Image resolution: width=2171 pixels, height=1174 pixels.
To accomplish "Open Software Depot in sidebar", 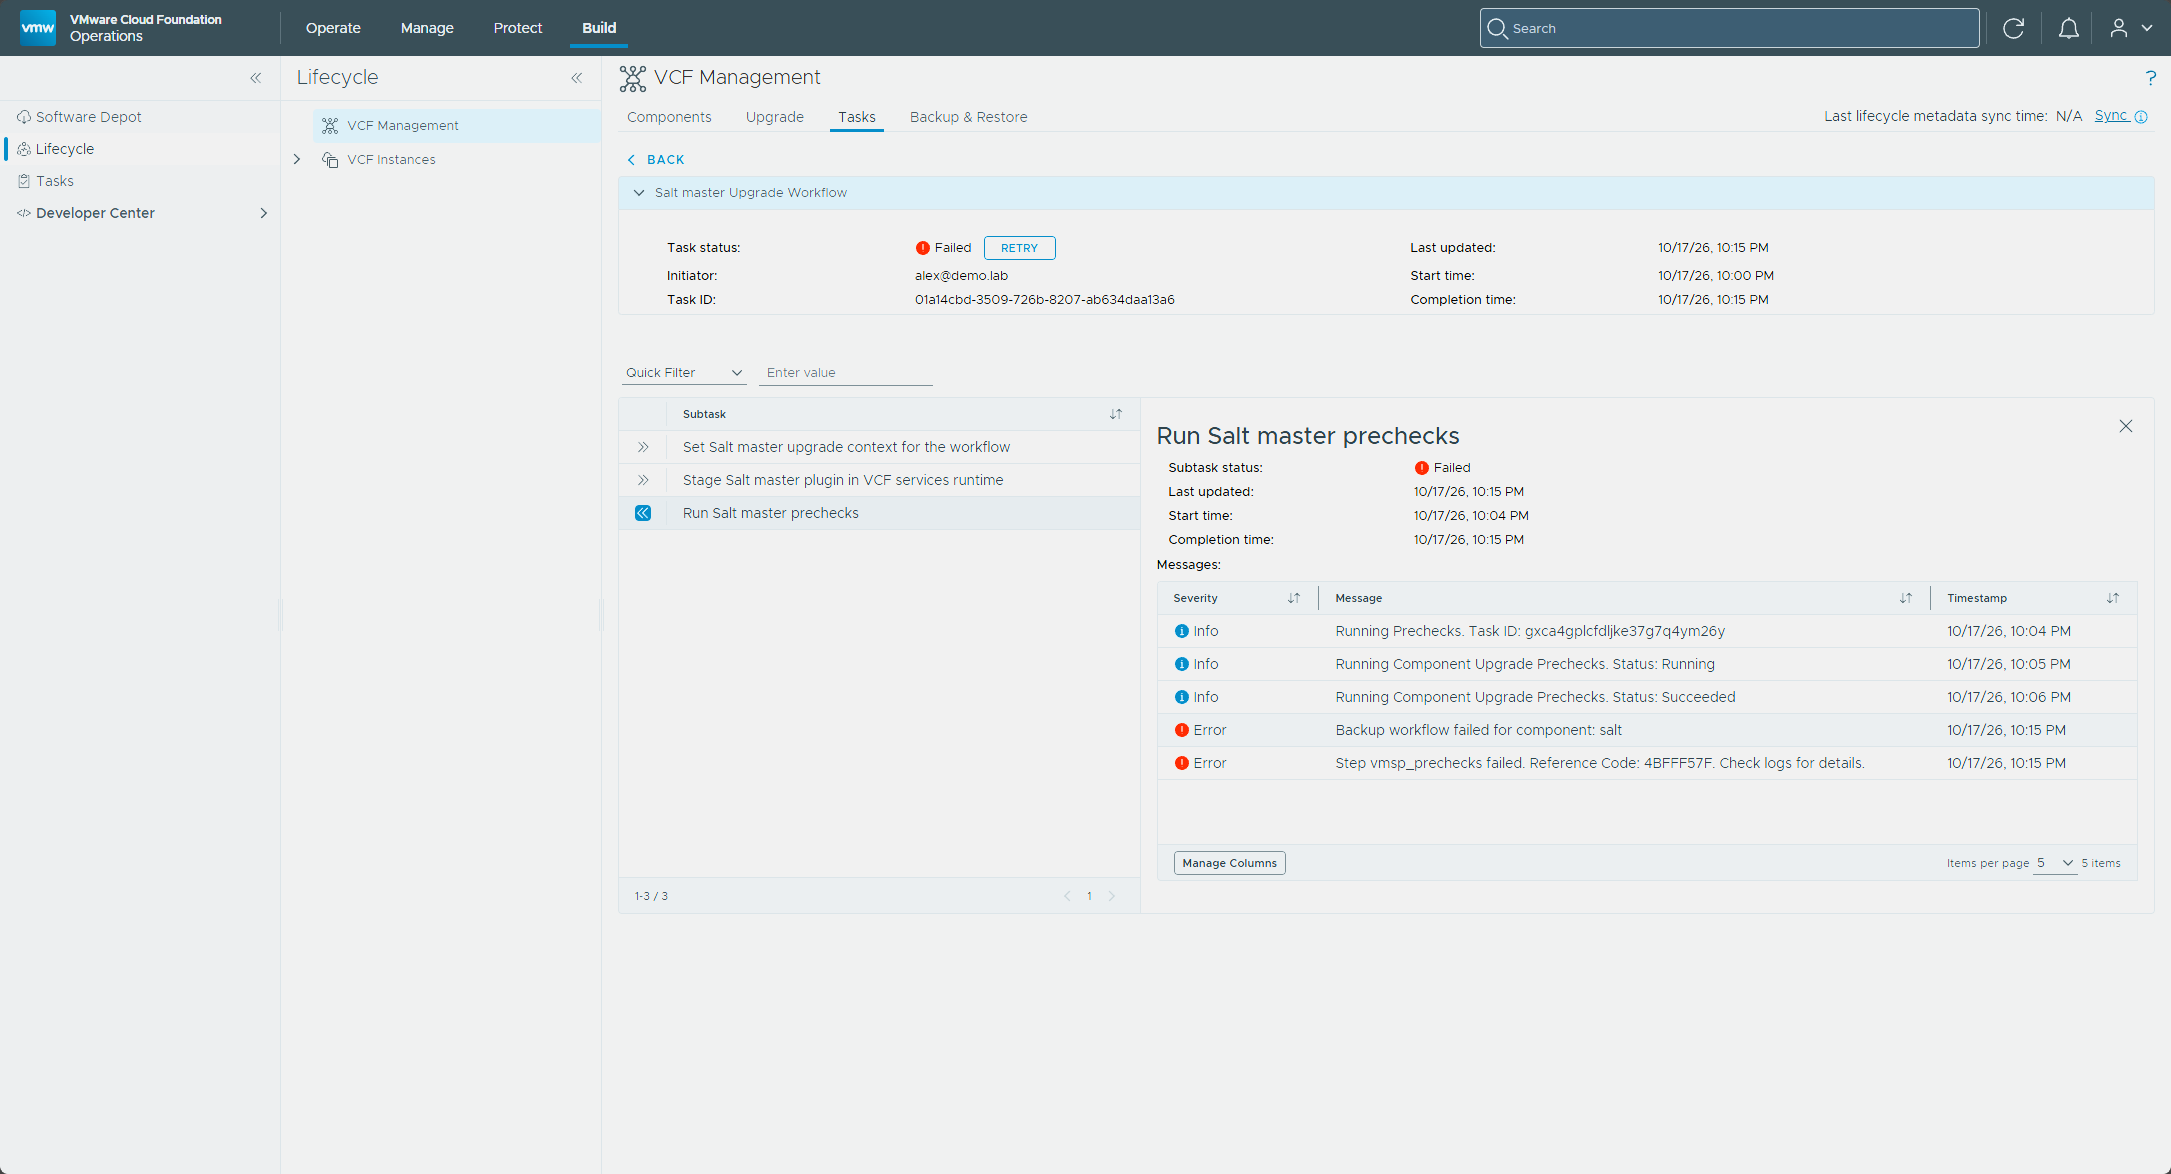I will coord(89,117).
